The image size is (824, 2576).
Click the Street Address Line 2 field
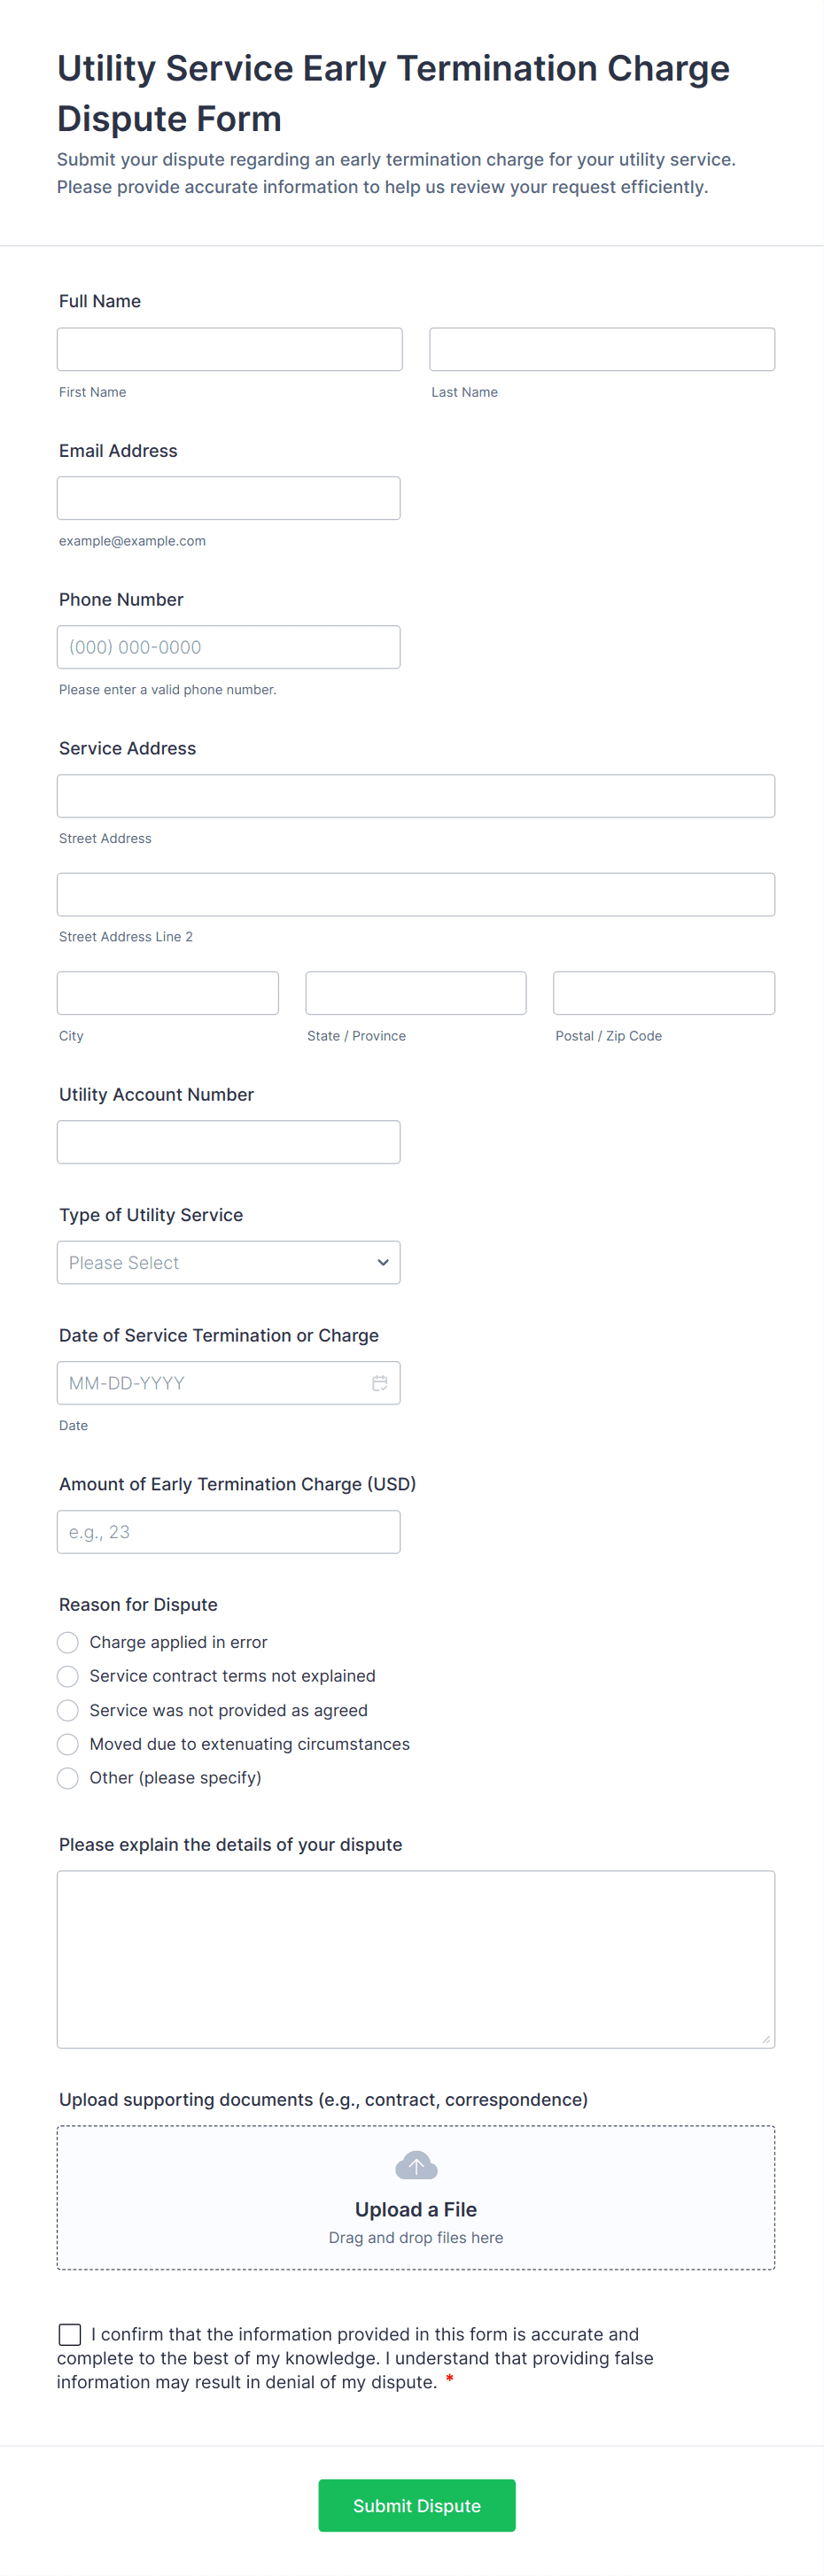[415, 895]
